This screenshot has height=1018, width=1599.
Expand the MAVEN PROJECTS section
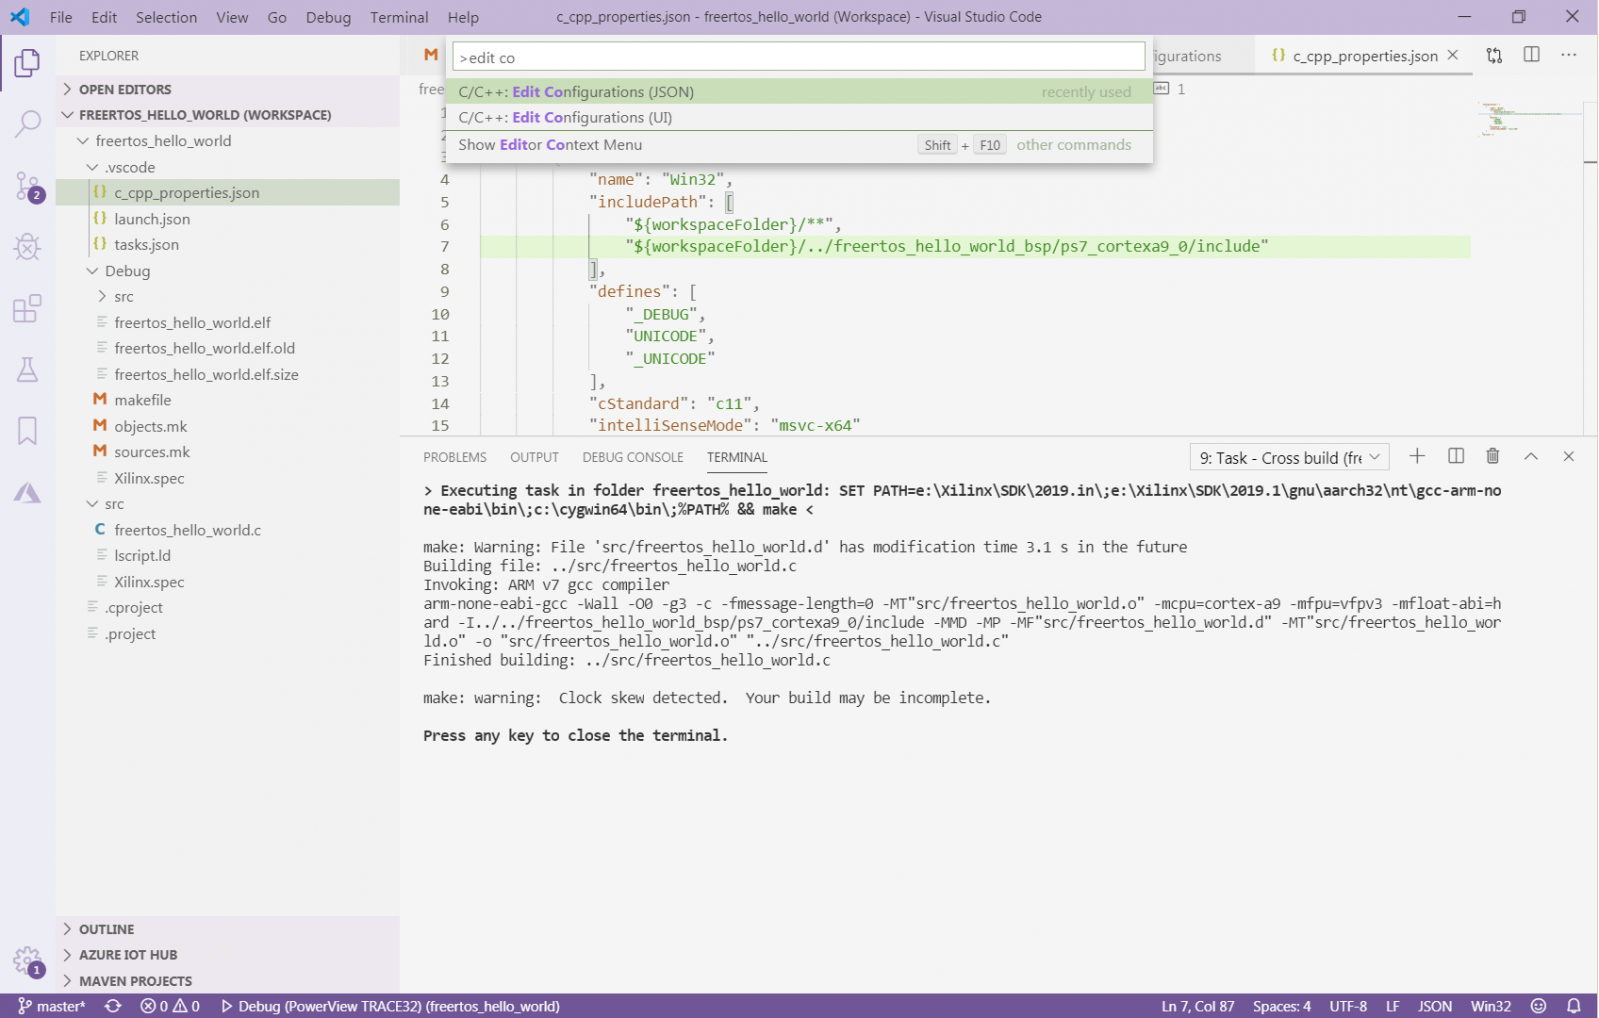coord(135,981)
